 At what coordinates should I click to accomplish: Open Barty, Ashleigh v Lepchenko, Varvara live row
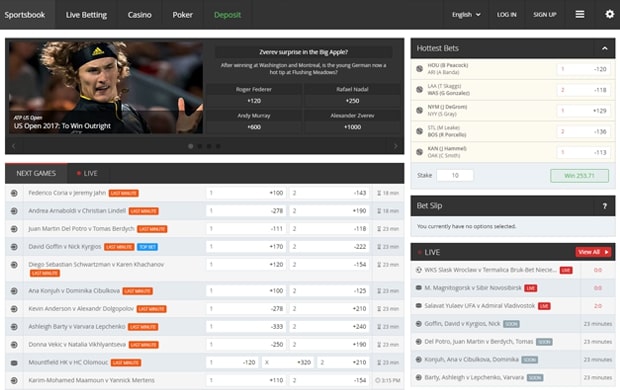513,377
